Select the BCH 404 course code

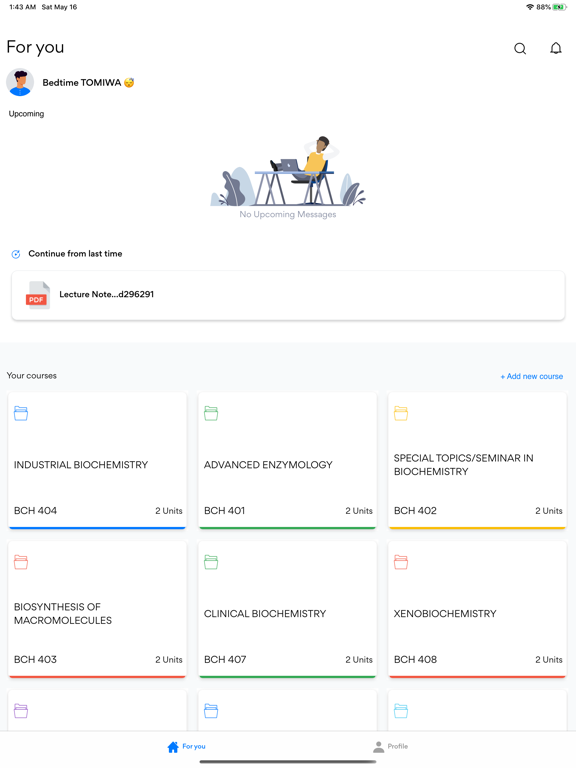click(x=35, y=511)
